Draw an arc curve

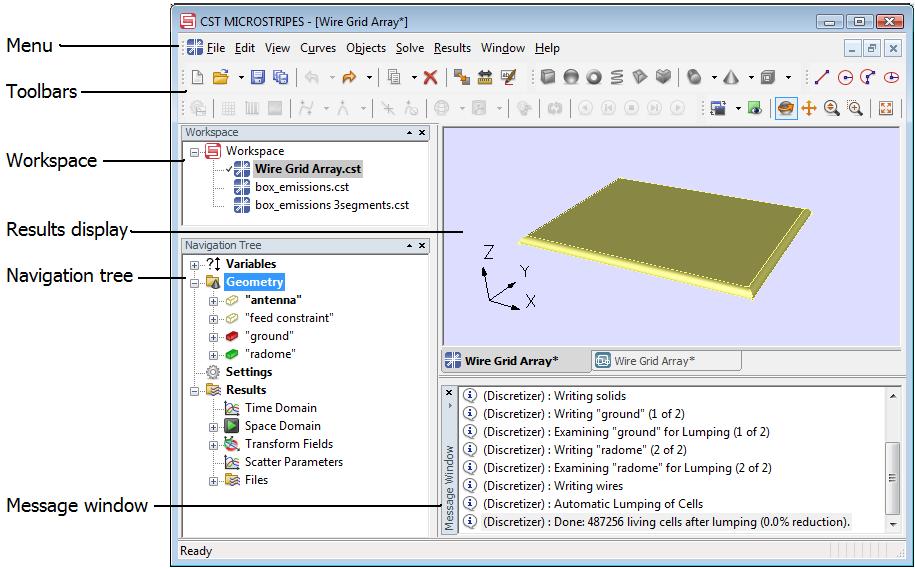click(868, 77)
